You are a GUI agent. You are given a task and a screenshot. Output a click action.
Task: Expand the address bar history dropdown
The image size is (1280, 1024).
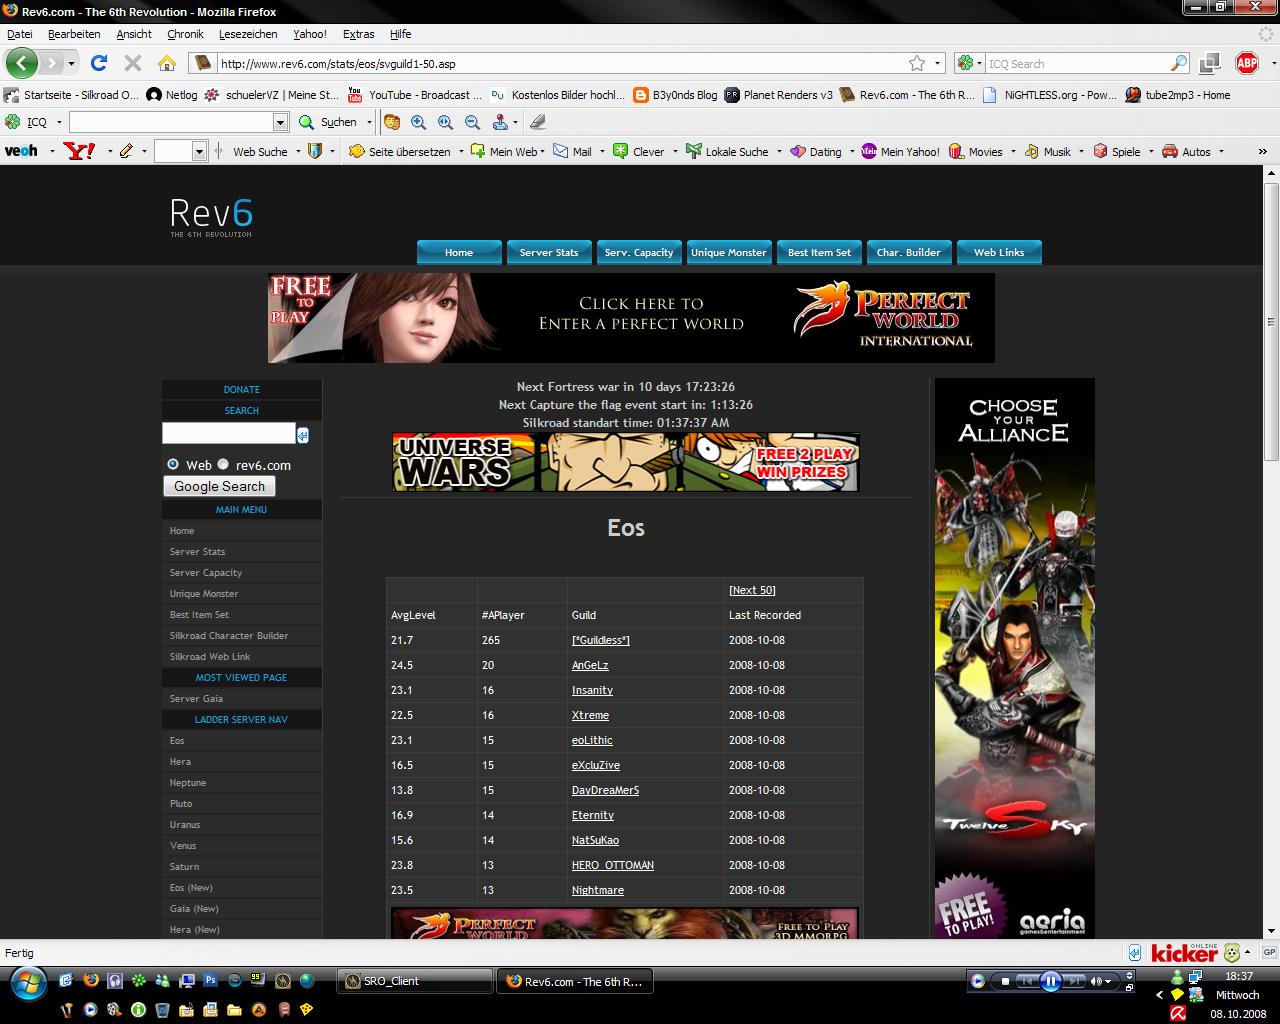pyautogui.click(x=938, y=63)
